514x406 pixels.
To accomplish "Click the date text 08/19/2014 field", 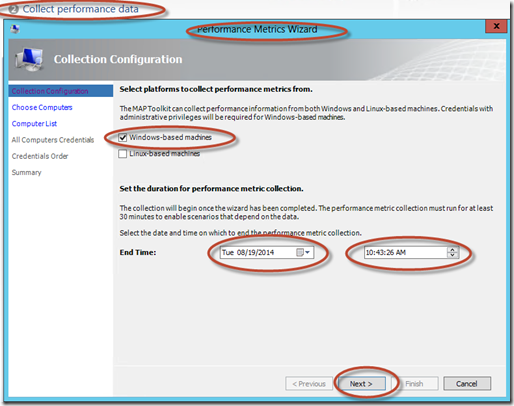I will (x=255, y=252).
